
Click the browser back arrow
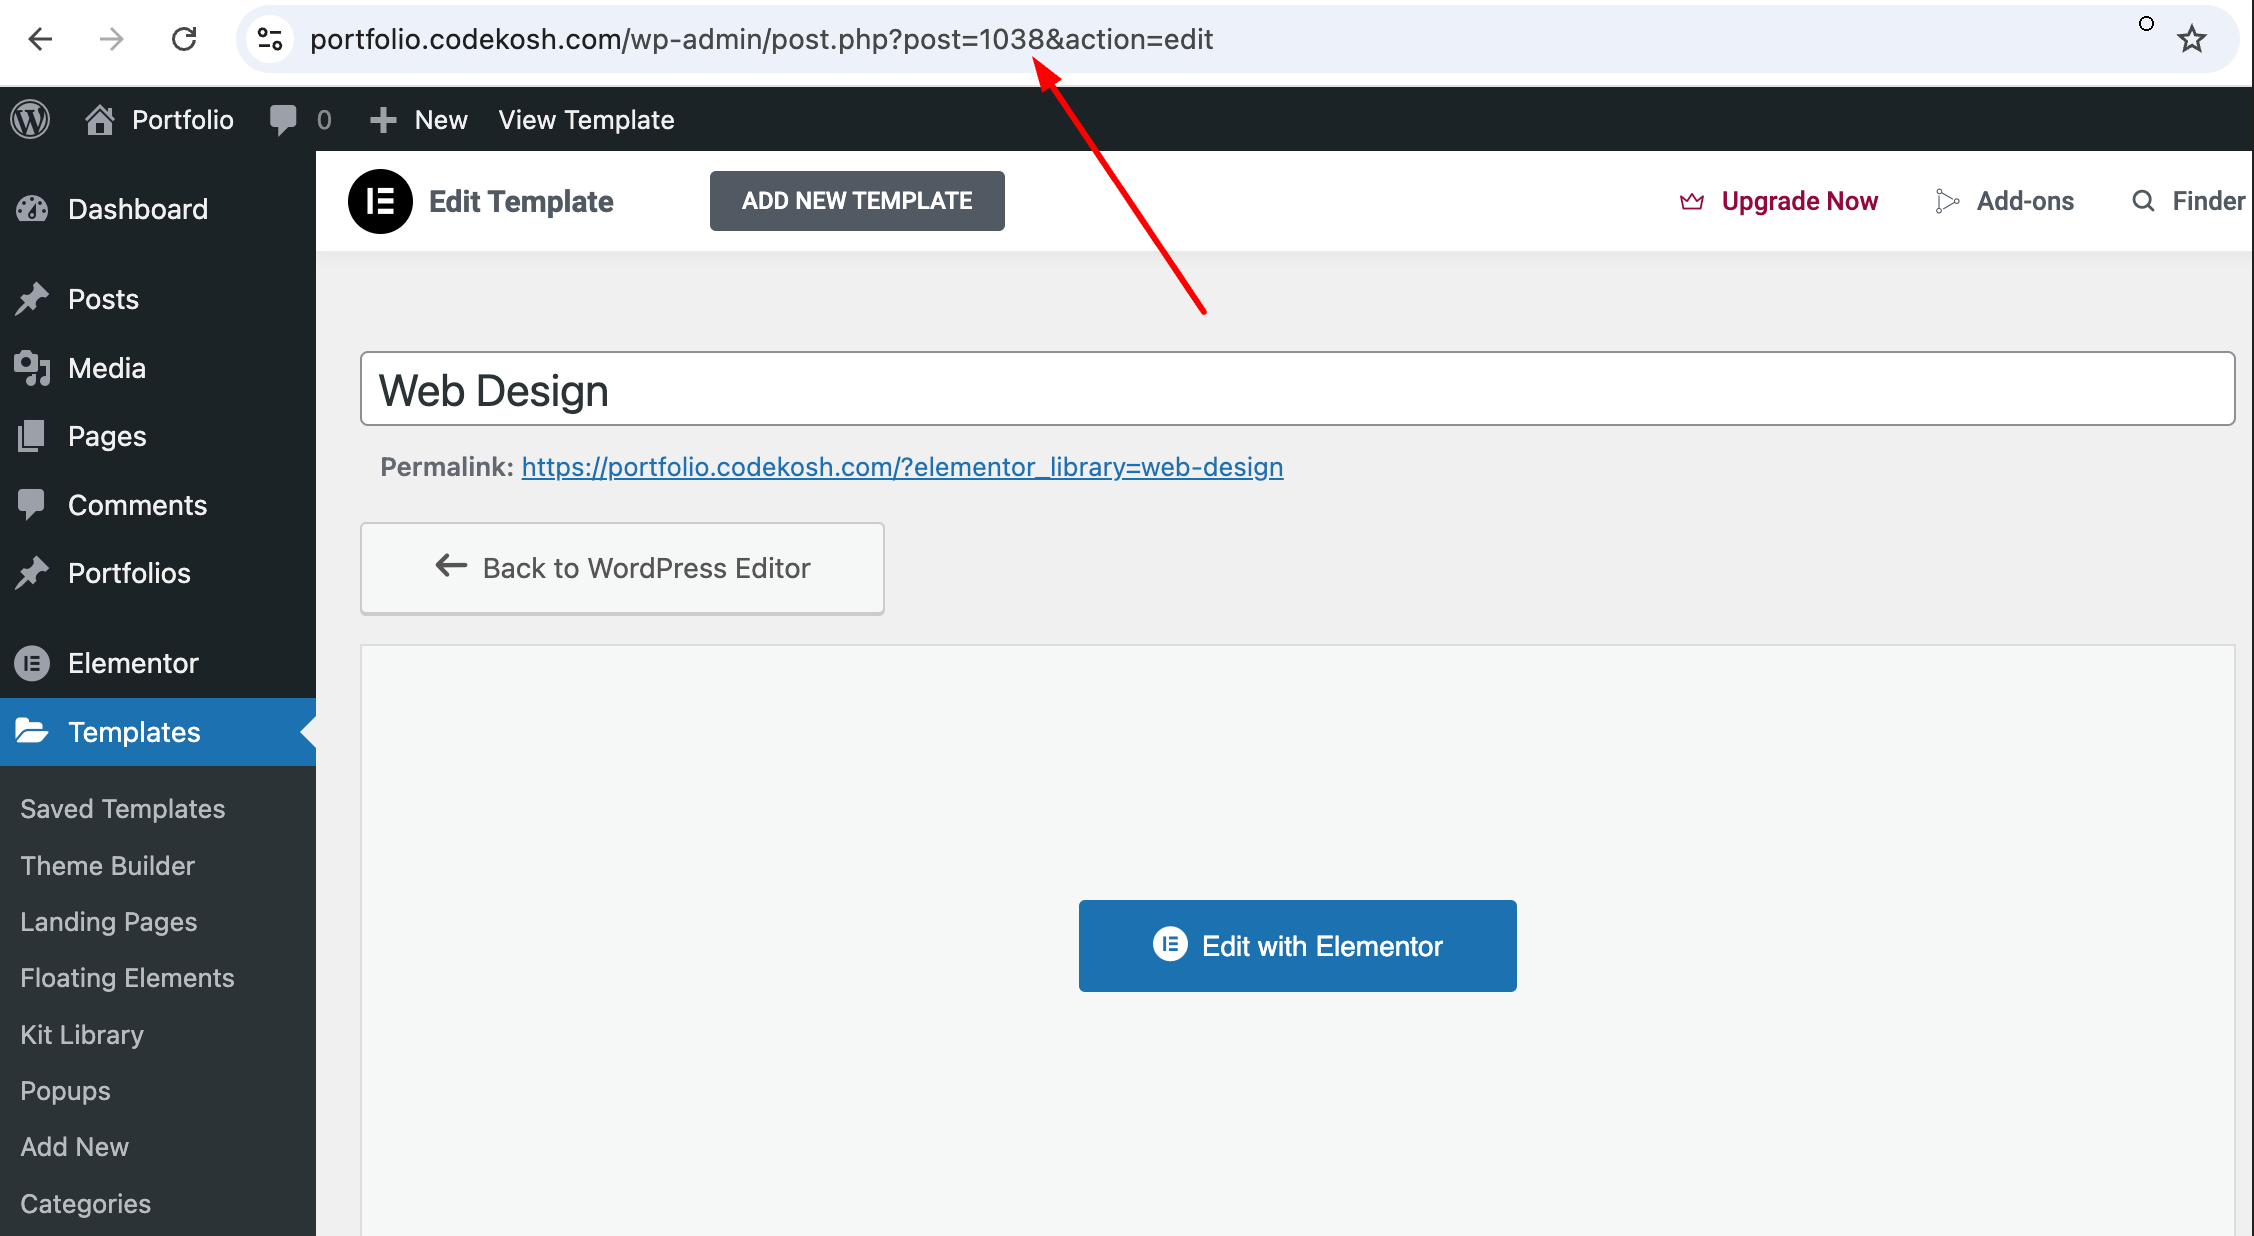click(40, 39)
